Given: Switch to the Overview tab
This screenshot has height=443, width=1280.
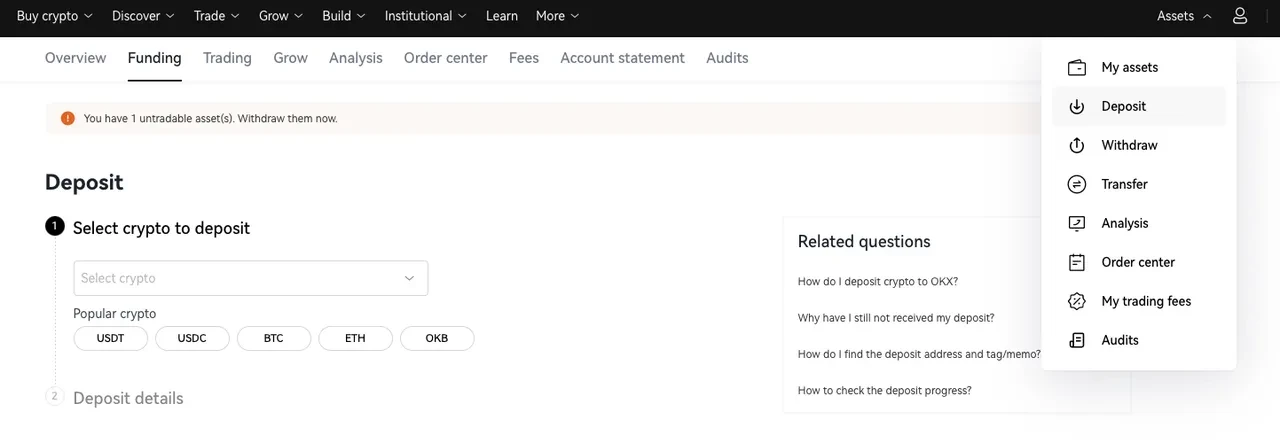Looking at the screenshot, I should [75, 58].
